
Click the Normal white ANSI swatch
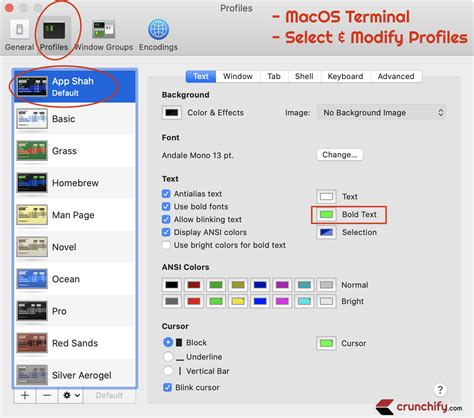coord(326,285)
